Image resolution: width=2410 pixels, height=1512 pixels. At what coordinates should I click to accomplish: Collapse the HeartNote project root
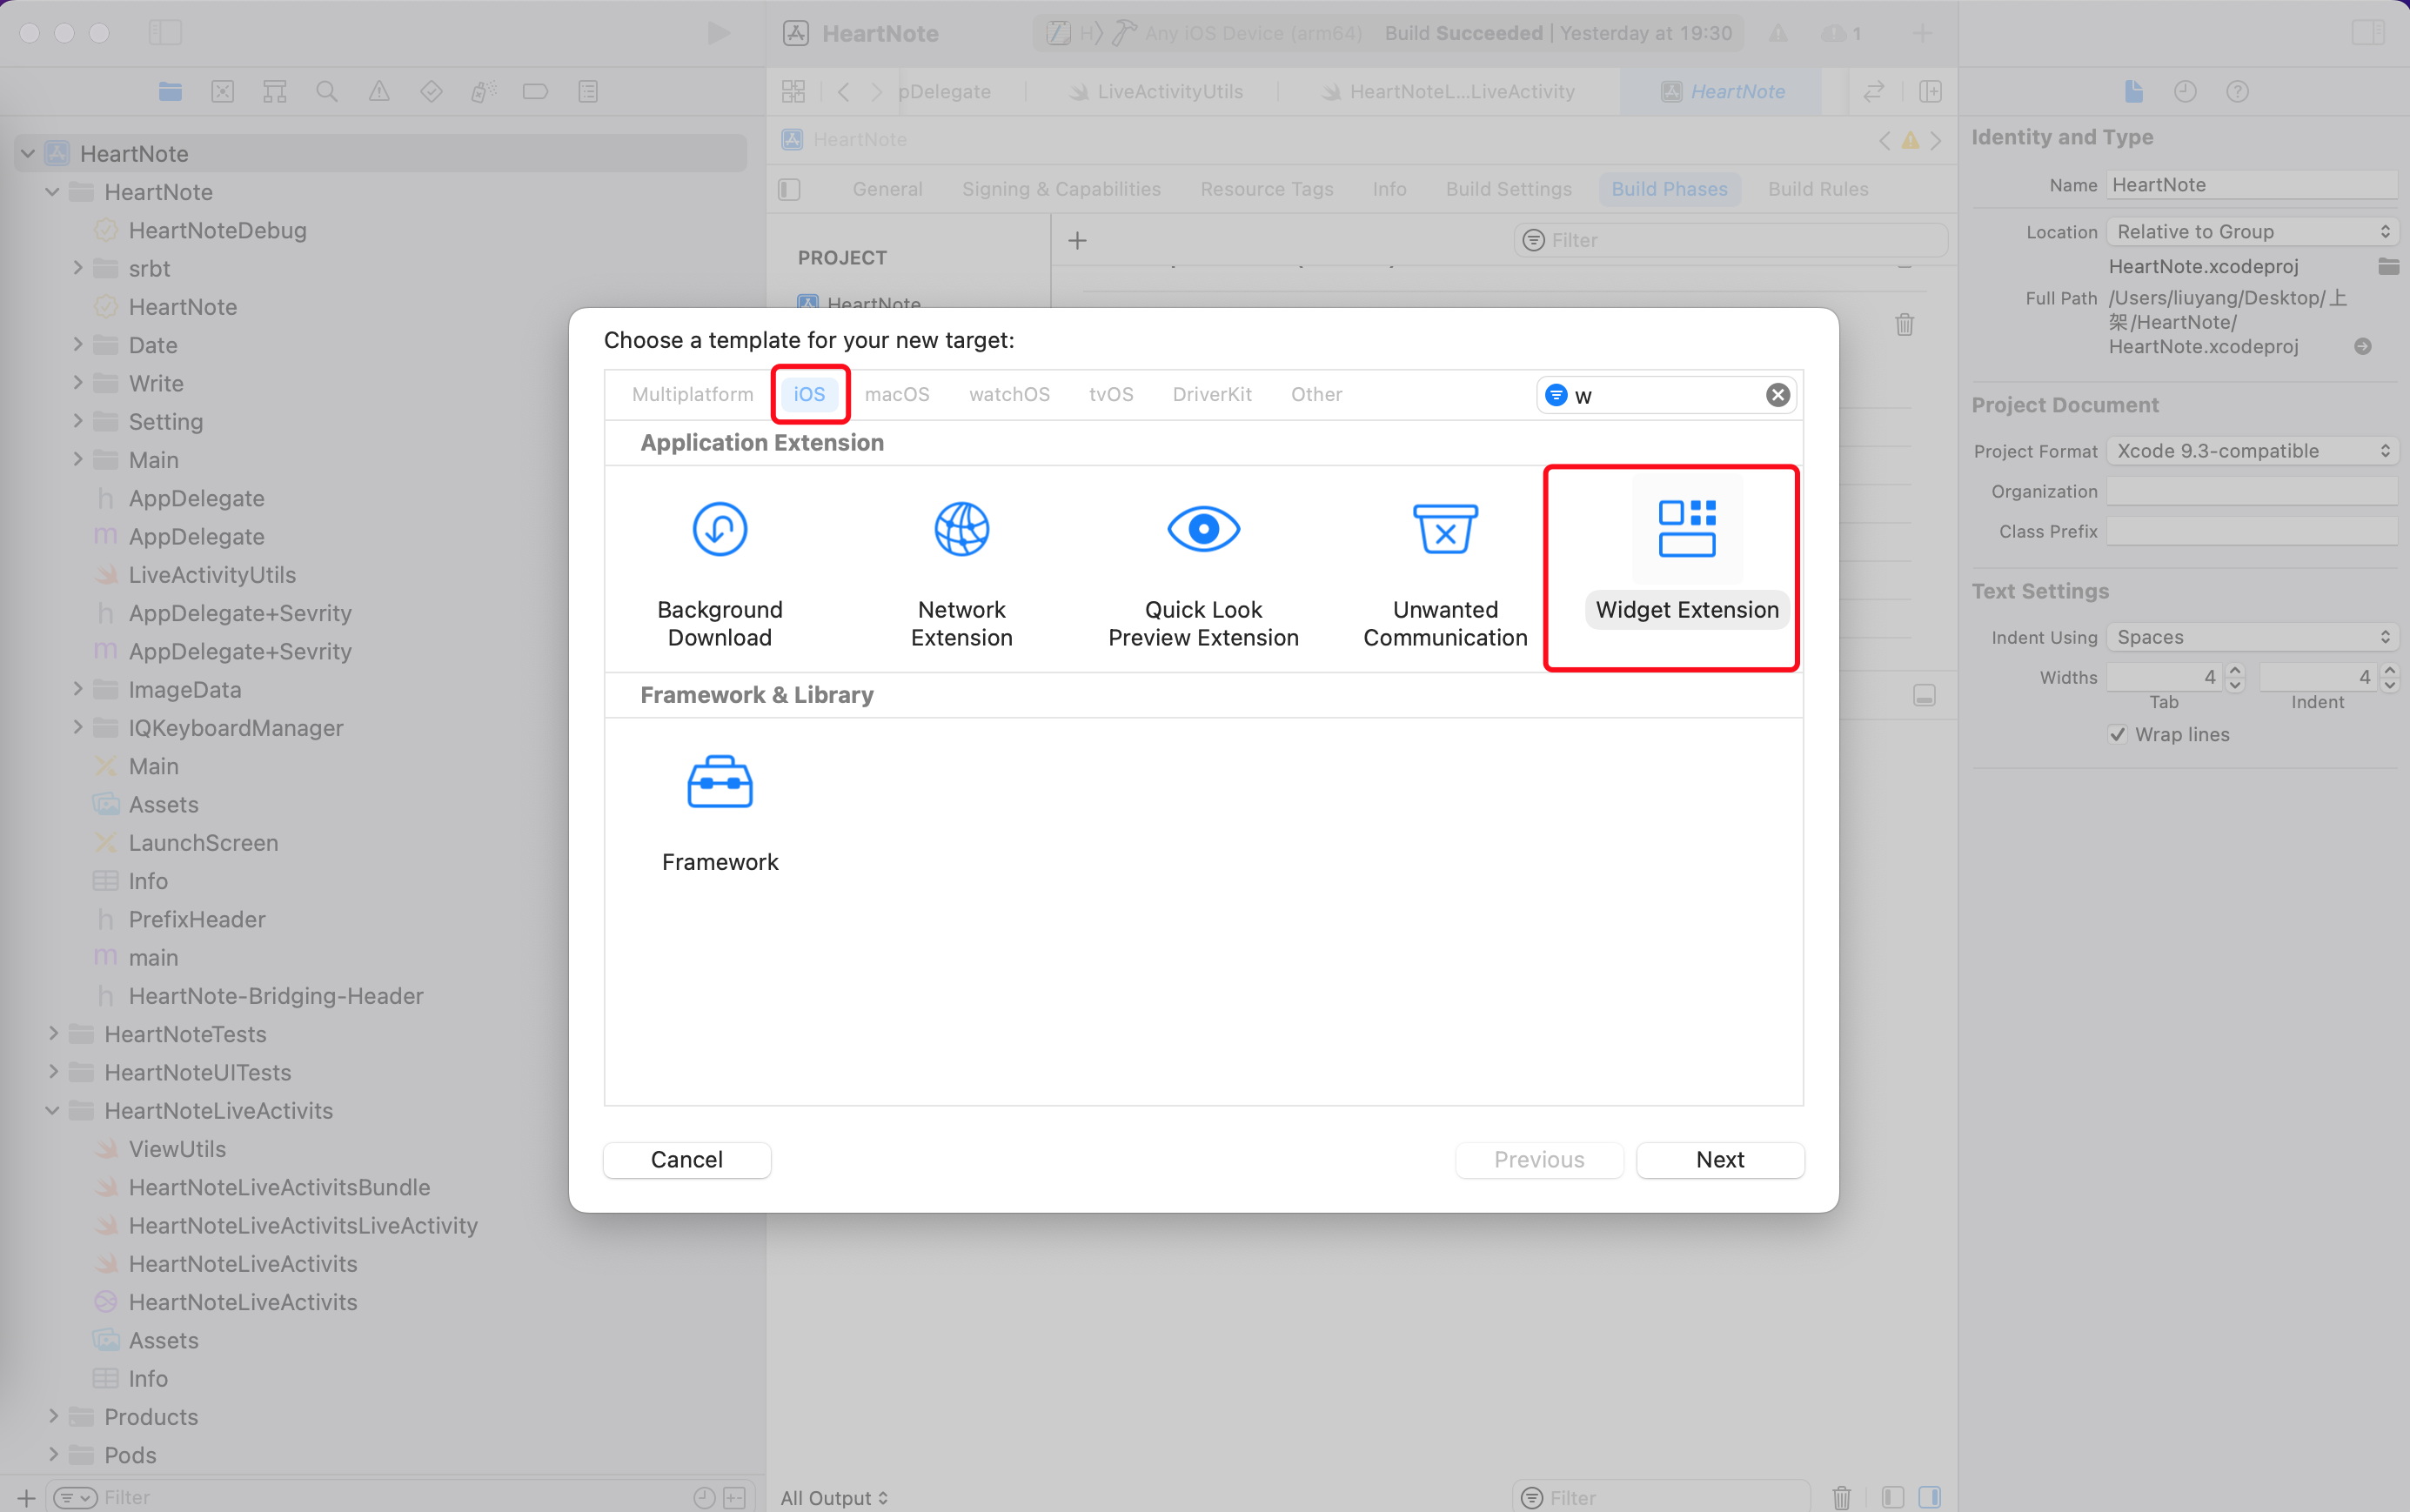pyautogui.click(x=28, y=153)
